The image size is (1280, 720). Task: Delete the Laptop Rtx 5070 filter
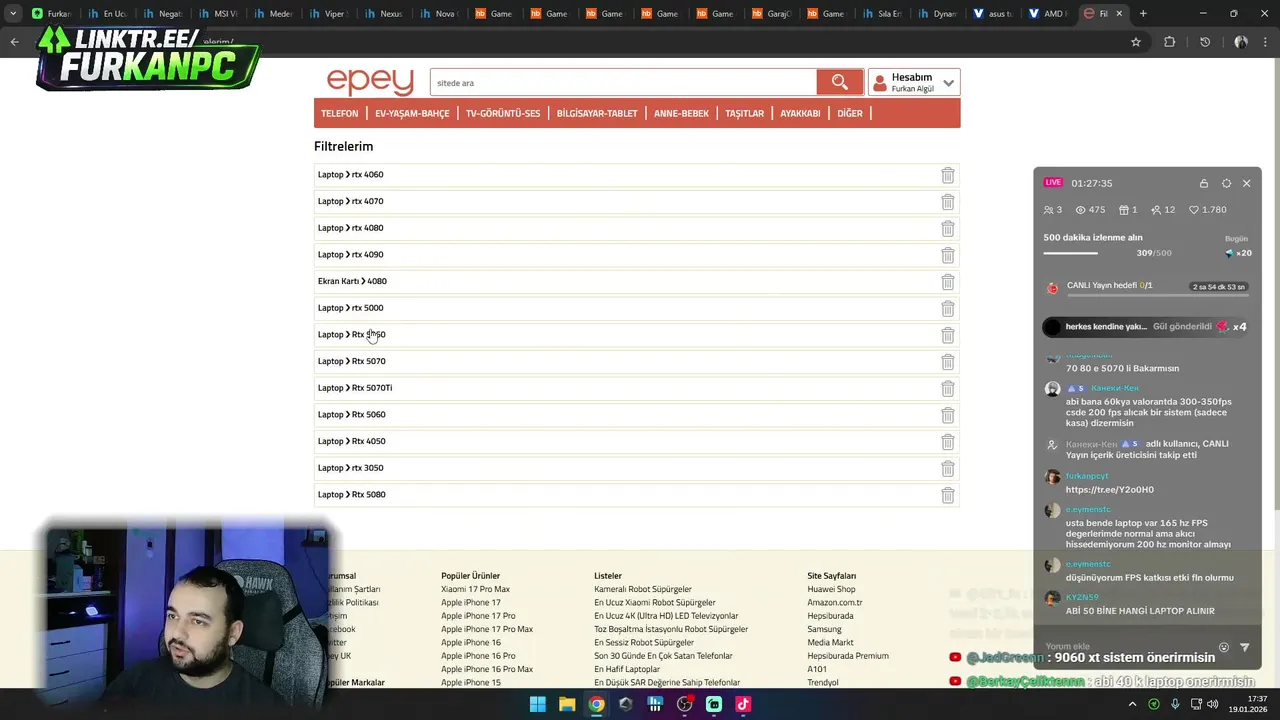(947, 362)
